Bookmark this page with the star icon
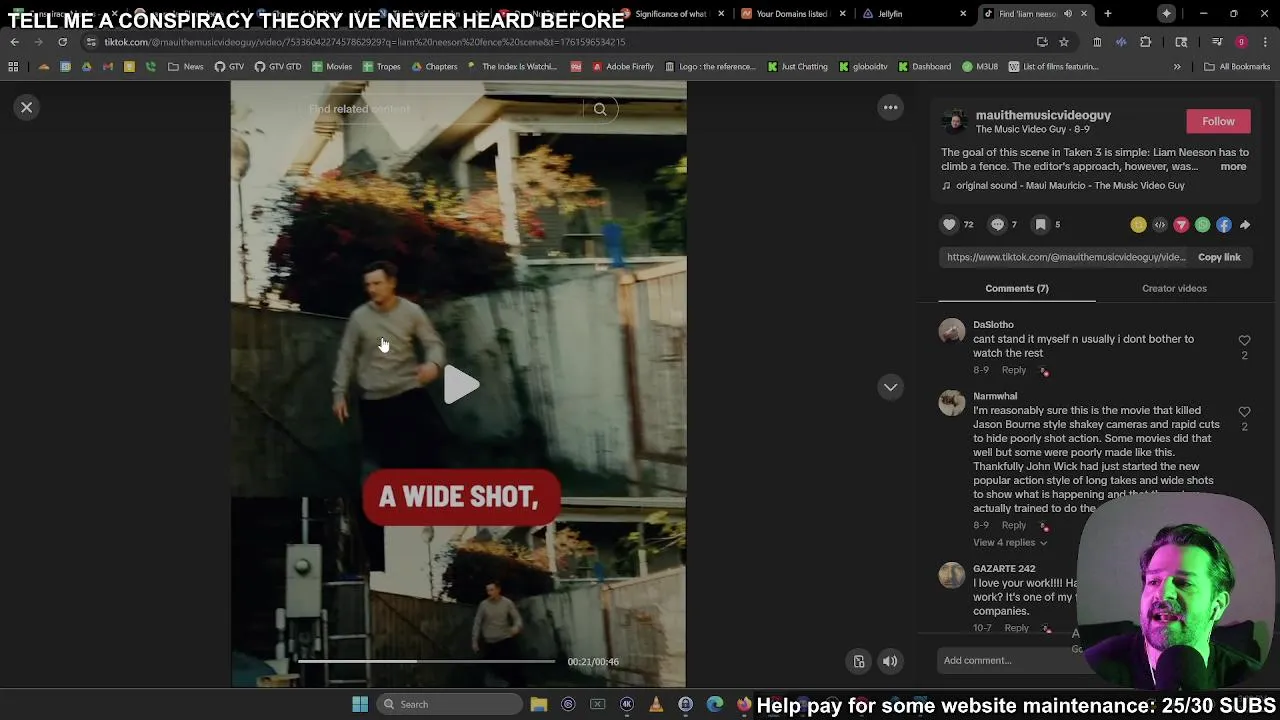 [x=1064, y=42]
